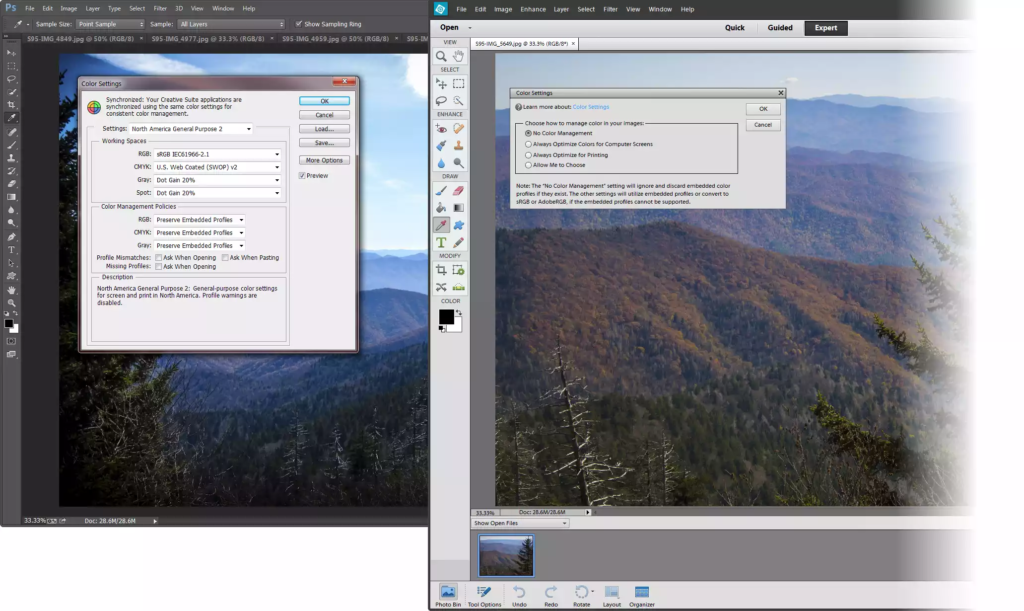Select the Eraser tool in Elements toolbox

(458, 191)
